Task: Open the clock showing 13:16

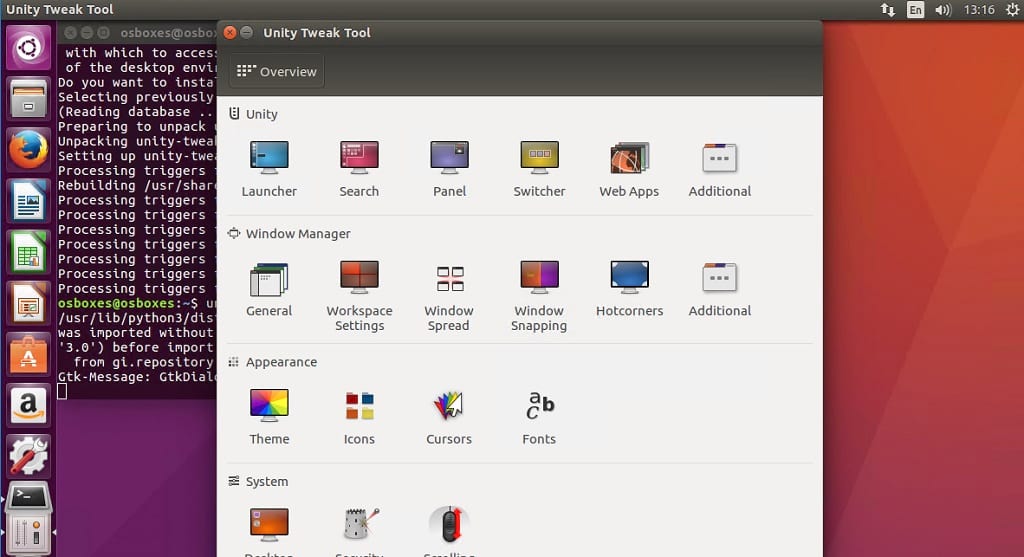Action: tap(979, 10)
